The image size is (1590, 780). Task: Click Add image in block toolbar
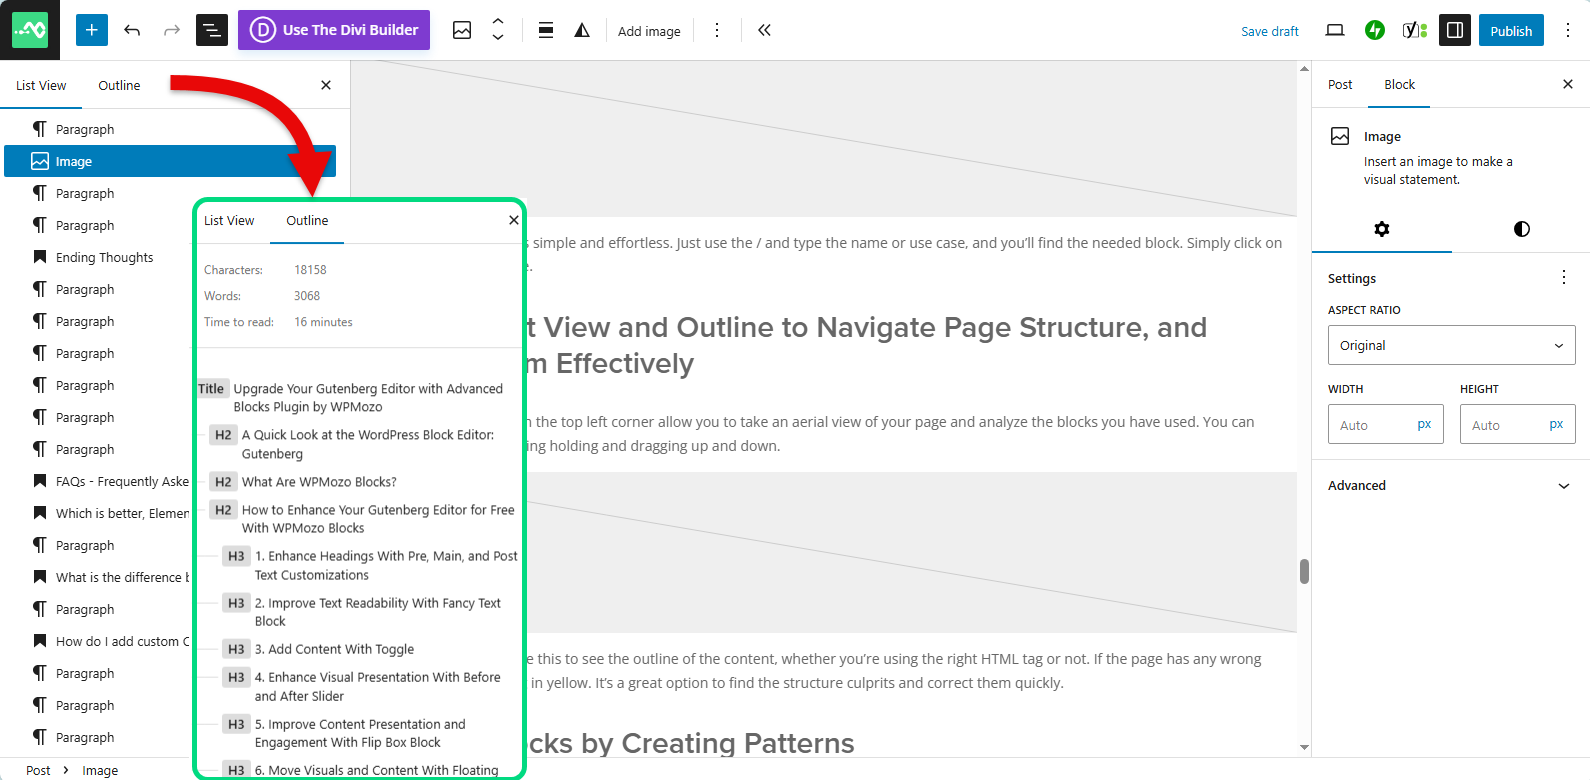coord(649,31)
